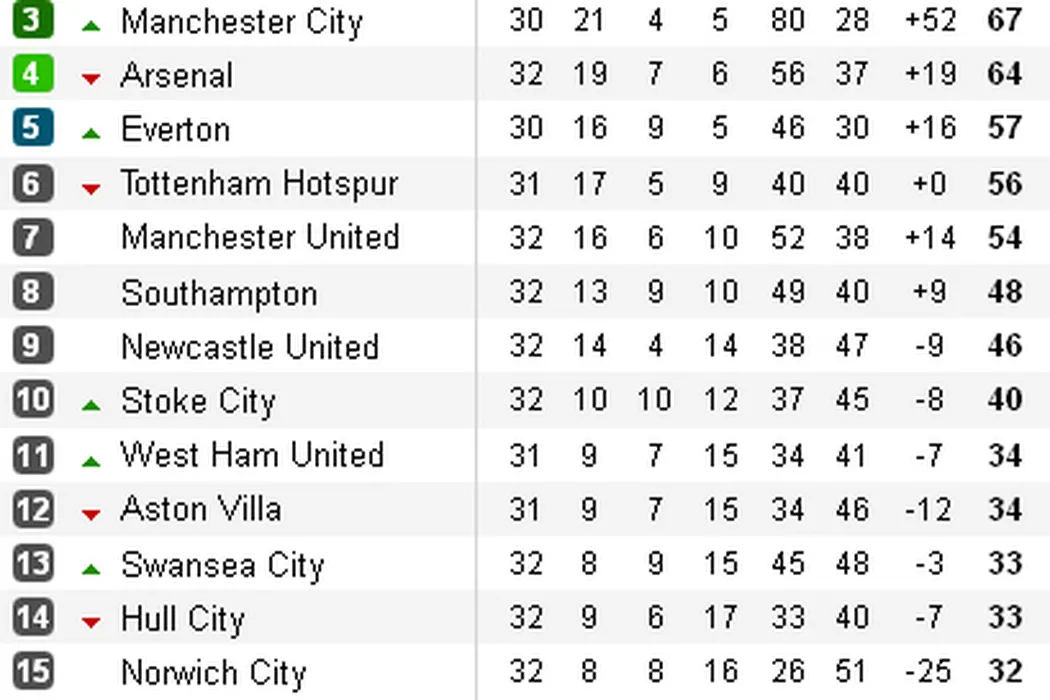Viewport: 1050px width, 700px height.
Task: Click the red down arrow beside Tottenham Hotspur
Action: point(91,187)
